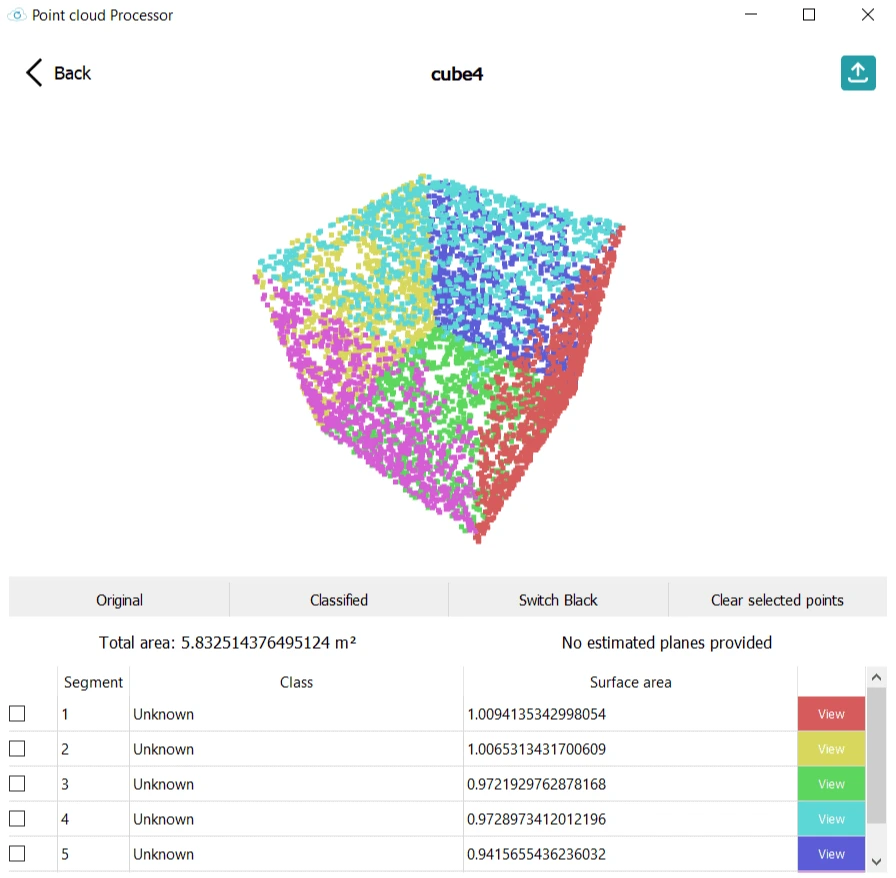
Task: Show the Classified point cloud
Action: pos(339,600)
